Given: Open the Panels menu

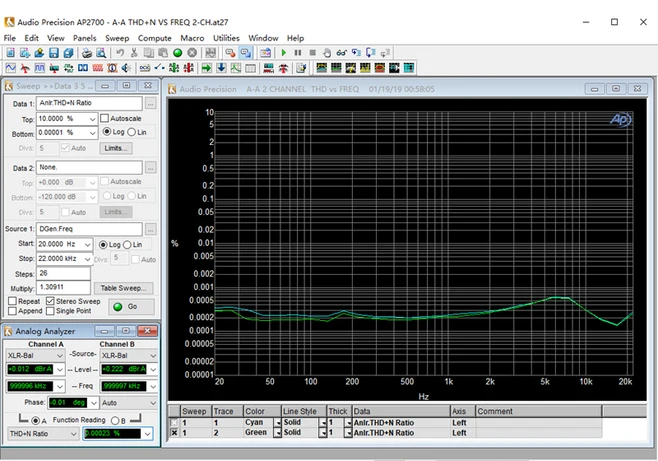Looking at the screenshot, I should [84, 38].
